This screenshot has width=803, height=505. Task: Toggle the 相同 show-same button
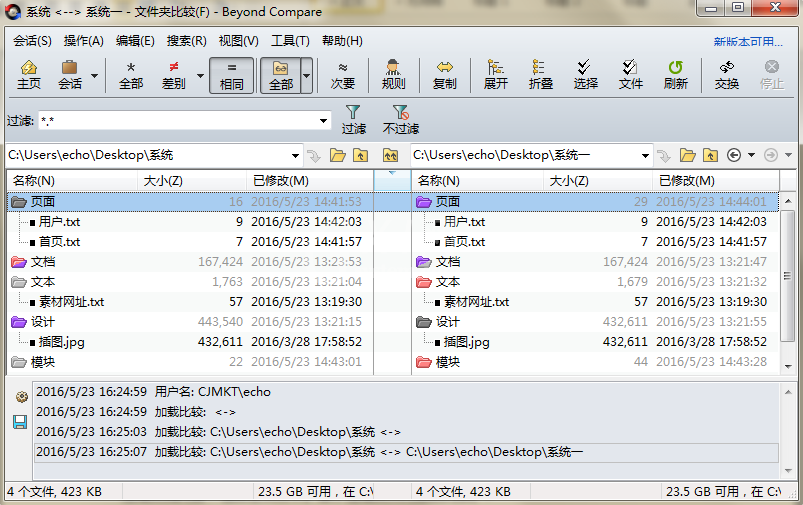tap(231, 75)
